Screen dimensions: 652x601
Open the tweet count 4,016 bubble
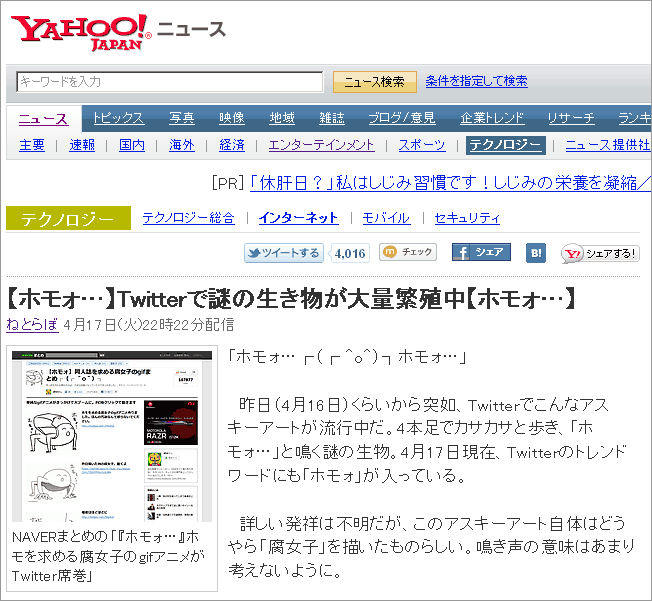[349, 253]
